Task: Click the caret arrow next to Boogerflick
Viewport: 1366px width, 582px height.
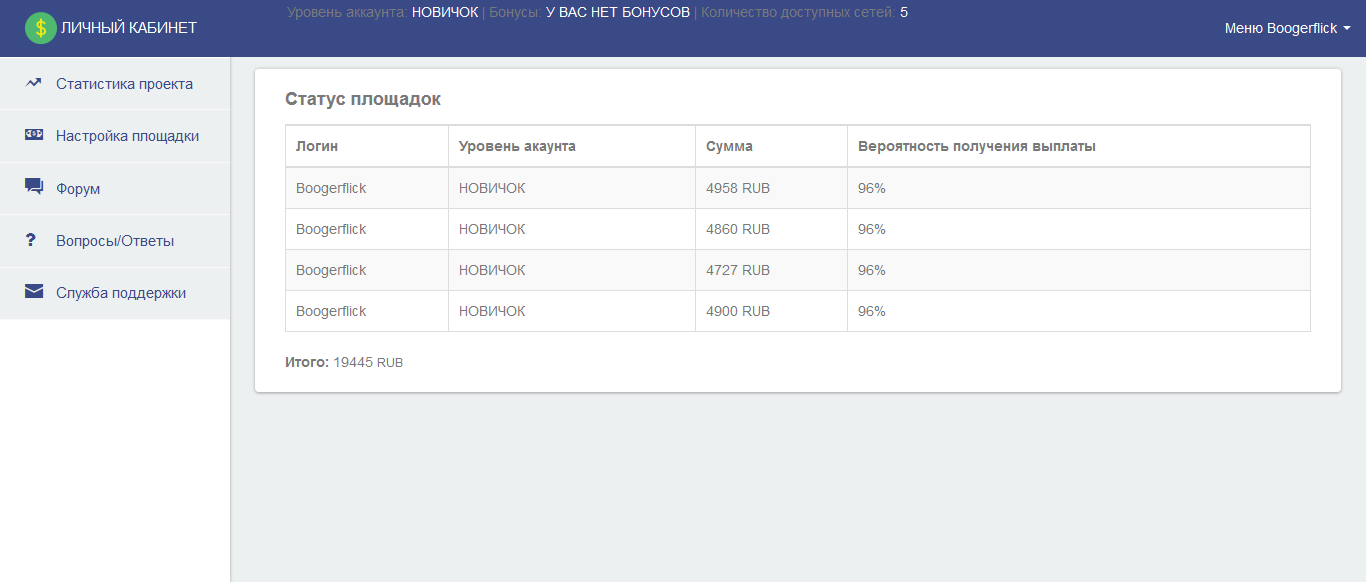Action: [1347, 29]
